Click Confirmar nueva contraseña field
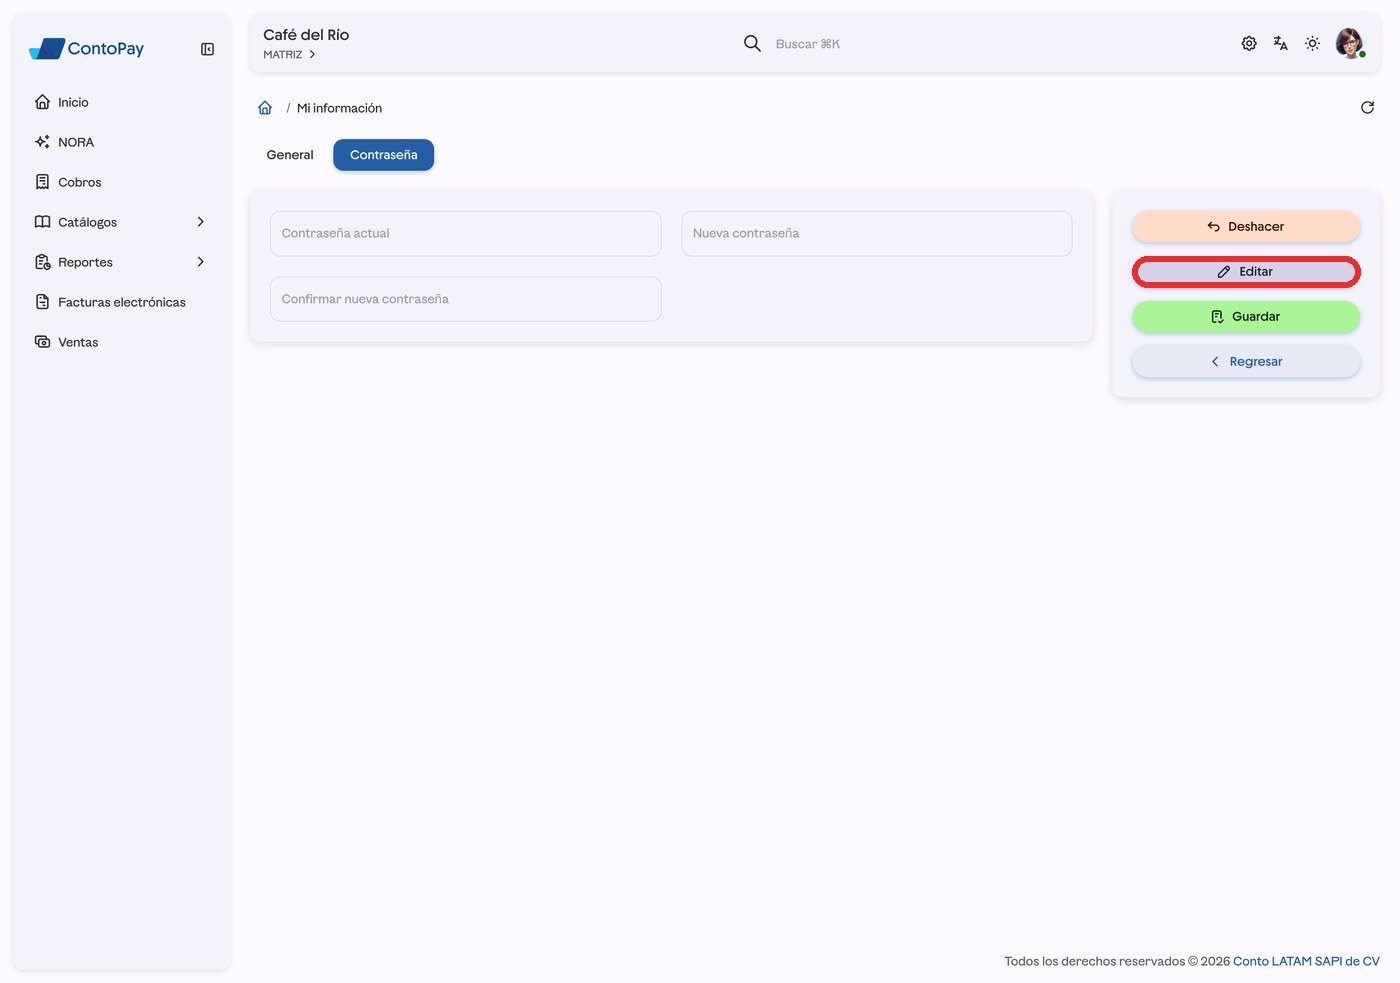This screenshot has height=983, width=1400. click(x=466, y=299)
